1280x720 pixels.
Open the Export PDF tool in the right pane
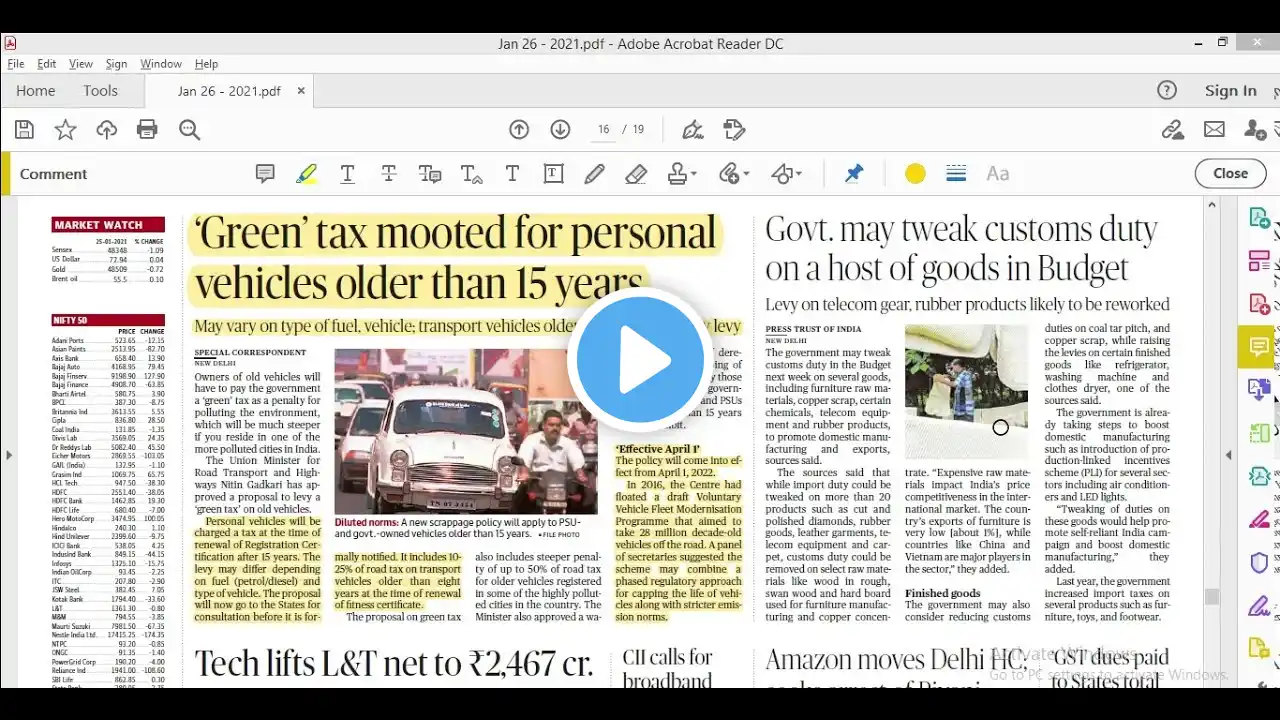click(x=1259, y=219)
